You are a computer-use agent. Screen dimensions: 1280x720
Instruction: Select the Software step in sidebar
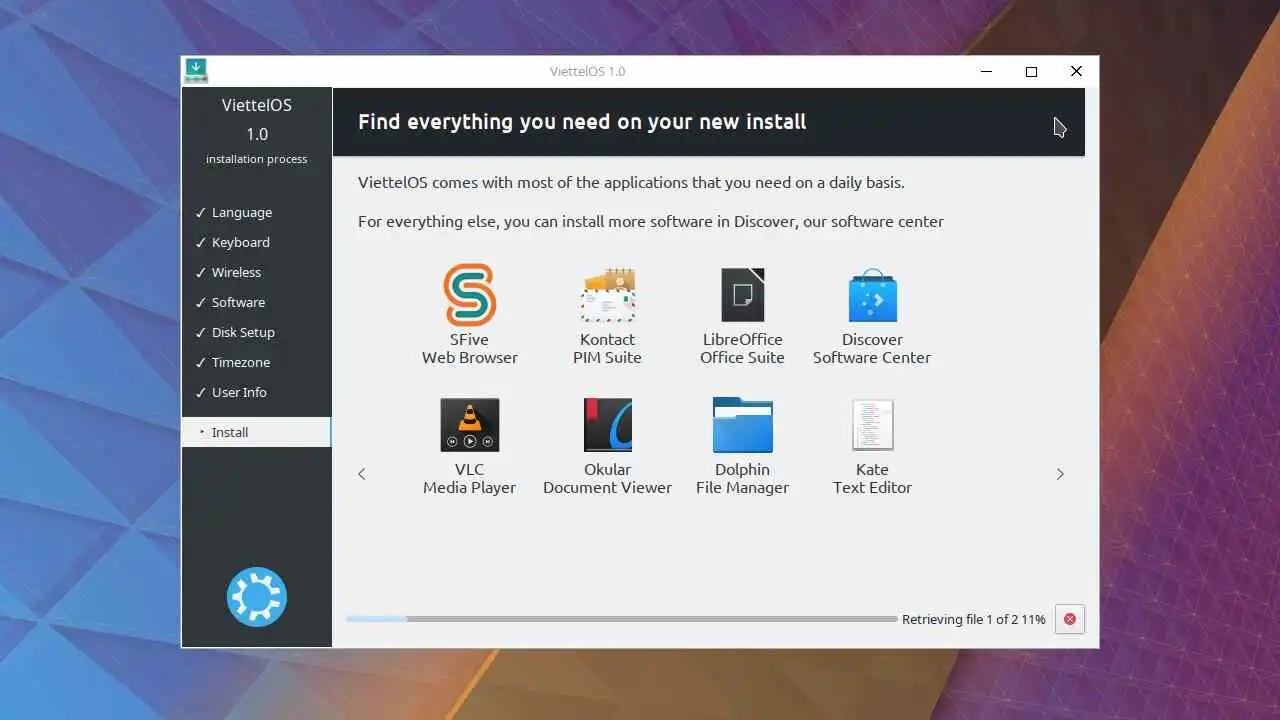[x=256, y=302]
